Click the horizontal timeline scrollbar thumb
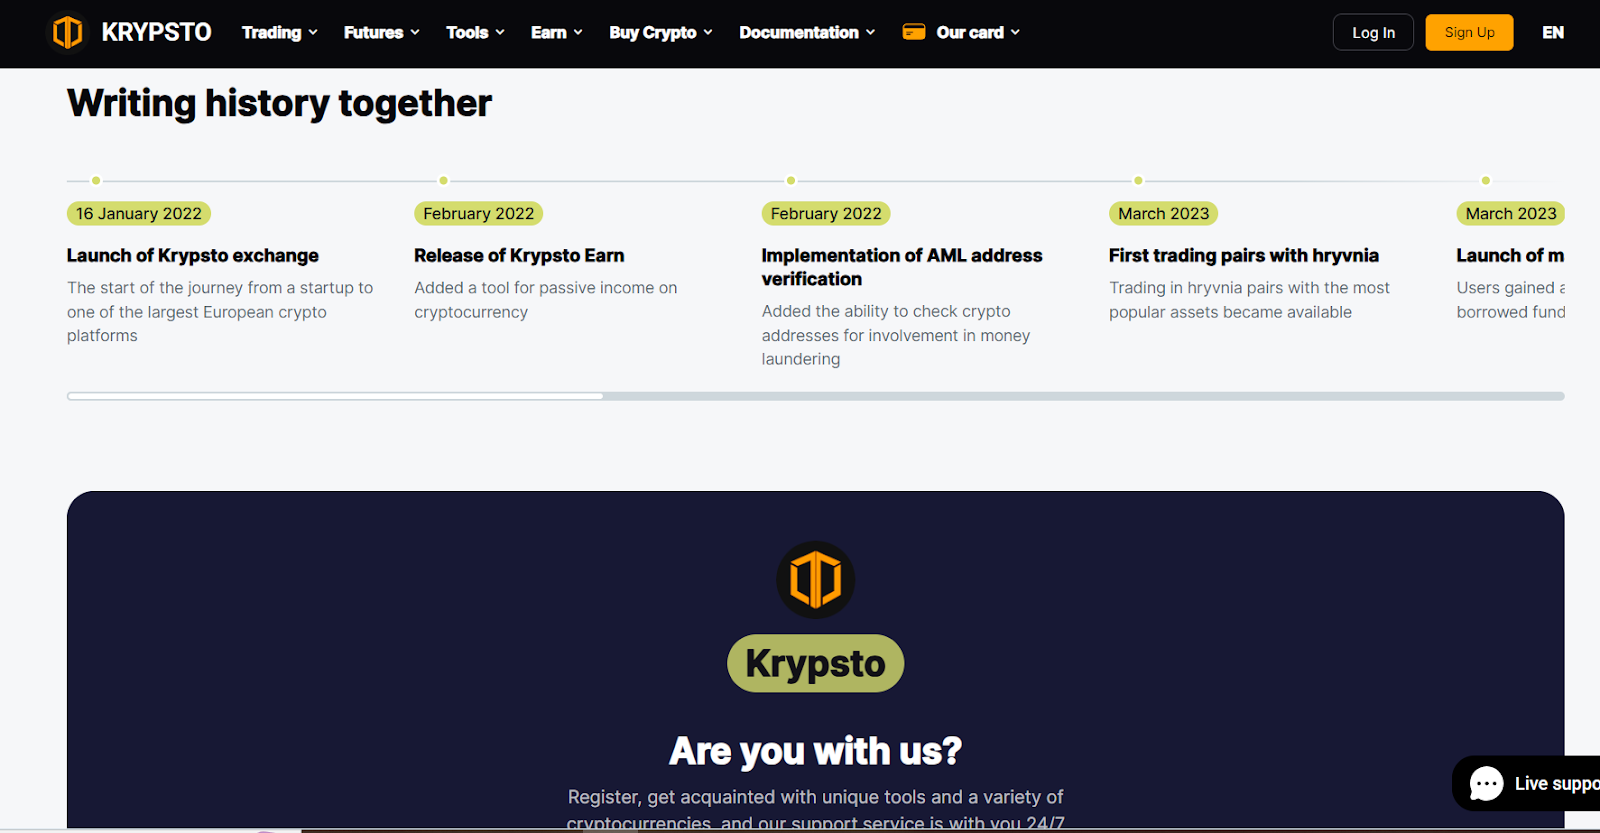The height and width of the screenshot is (833, 1600). tap(335, 396)
